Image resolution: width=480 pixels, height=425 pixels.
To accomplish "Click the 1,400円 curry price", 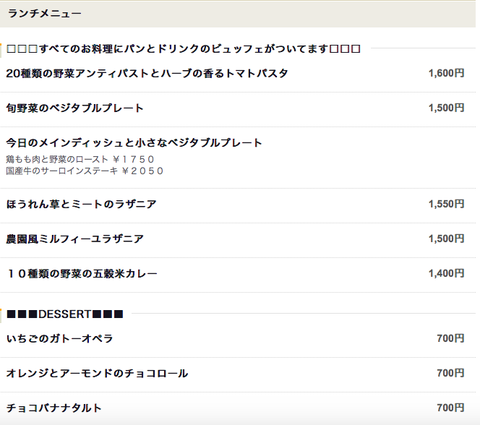I will coord(446,274).
